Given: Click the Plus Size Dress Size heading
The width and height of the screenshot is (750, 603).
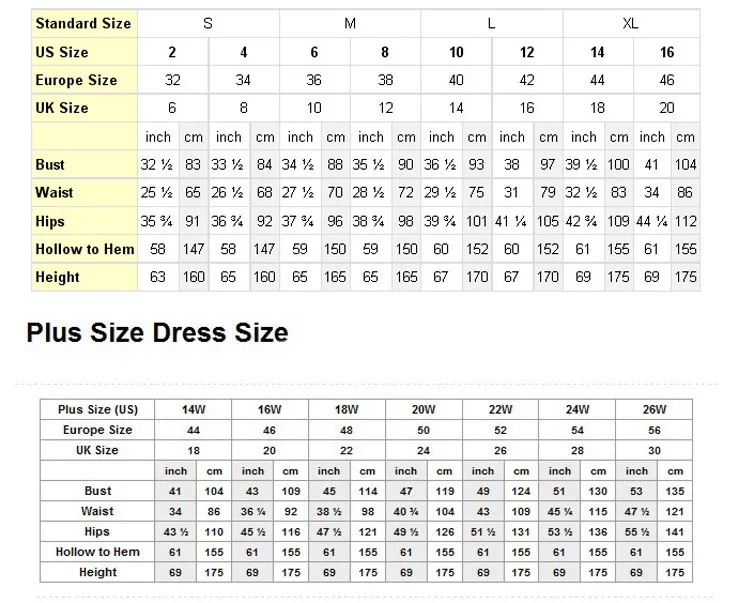Looking at the screenshot, I should coord(157,332).
